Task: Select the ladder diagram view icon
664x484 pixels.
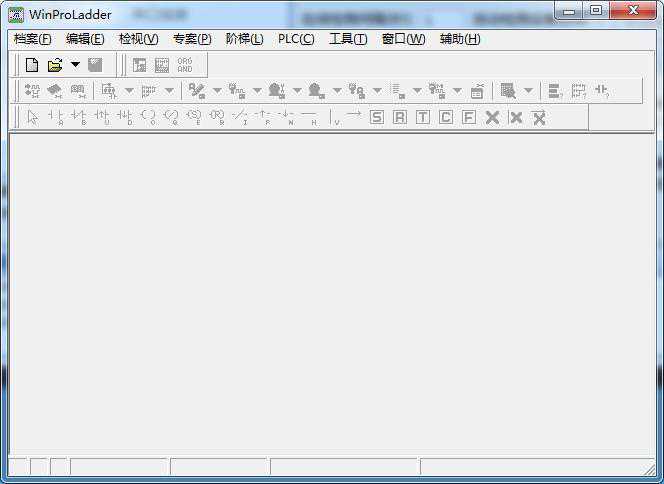Action: pyautogui.click(x=139, y=65)
